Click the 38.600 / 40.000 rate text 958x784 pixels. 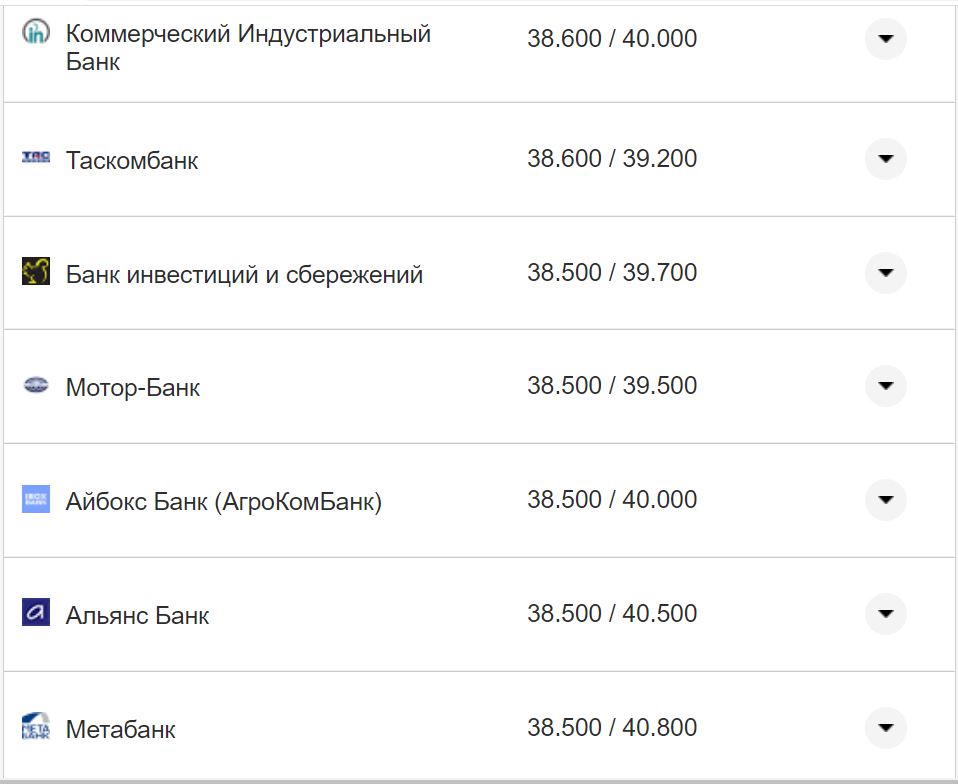coord(613,38)
